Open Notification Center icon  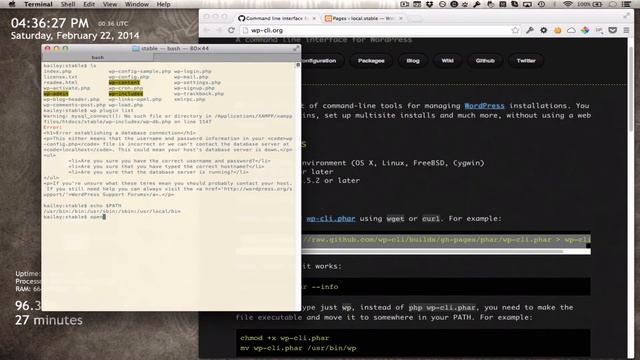pyautogui.click(x=627, y=4)
